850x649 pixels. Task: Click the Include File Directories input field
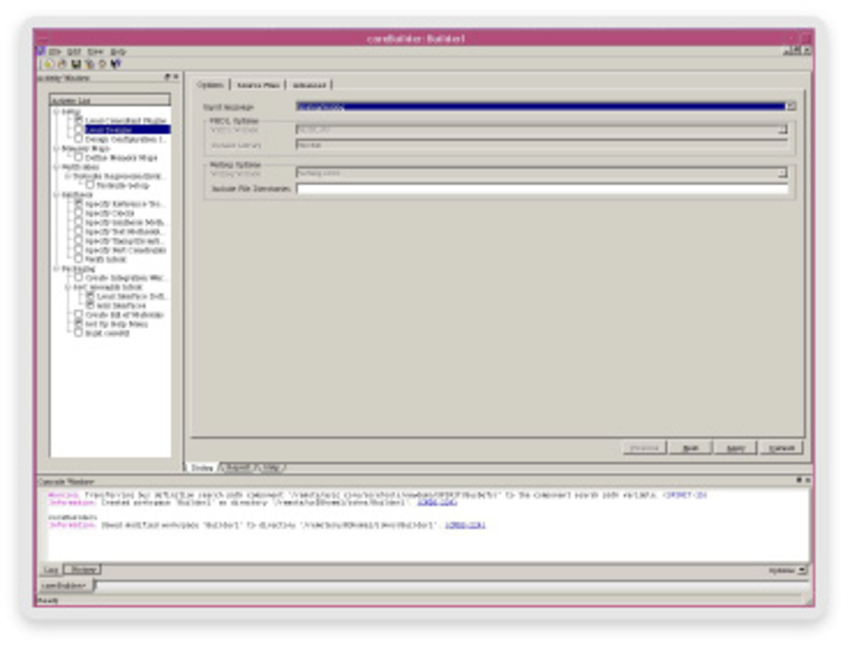pyautogui.click(x=542, y=188)
